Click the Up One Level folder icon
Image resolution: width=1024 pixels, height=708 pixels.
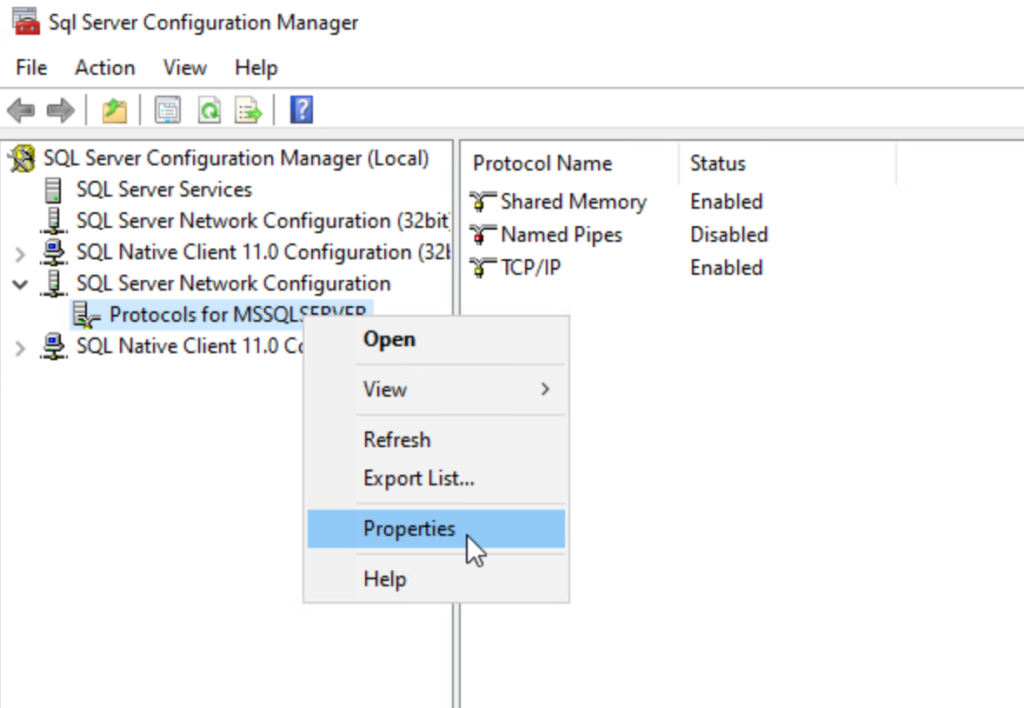pos(115,110)
